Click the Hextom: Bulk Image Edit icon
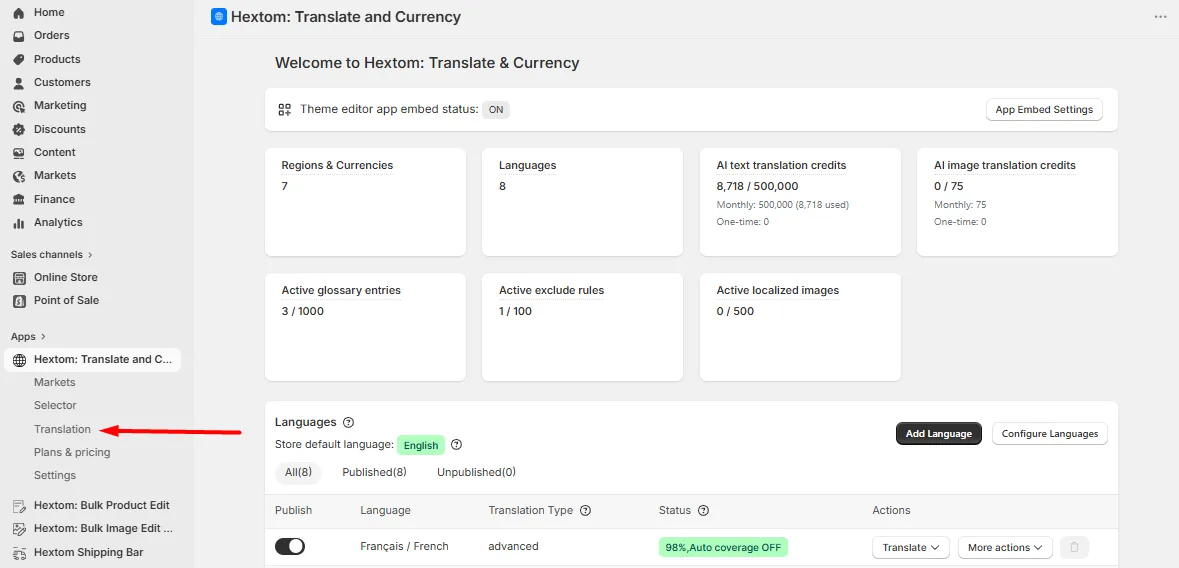The image size is (1179, 568). (x=20, y=529)
